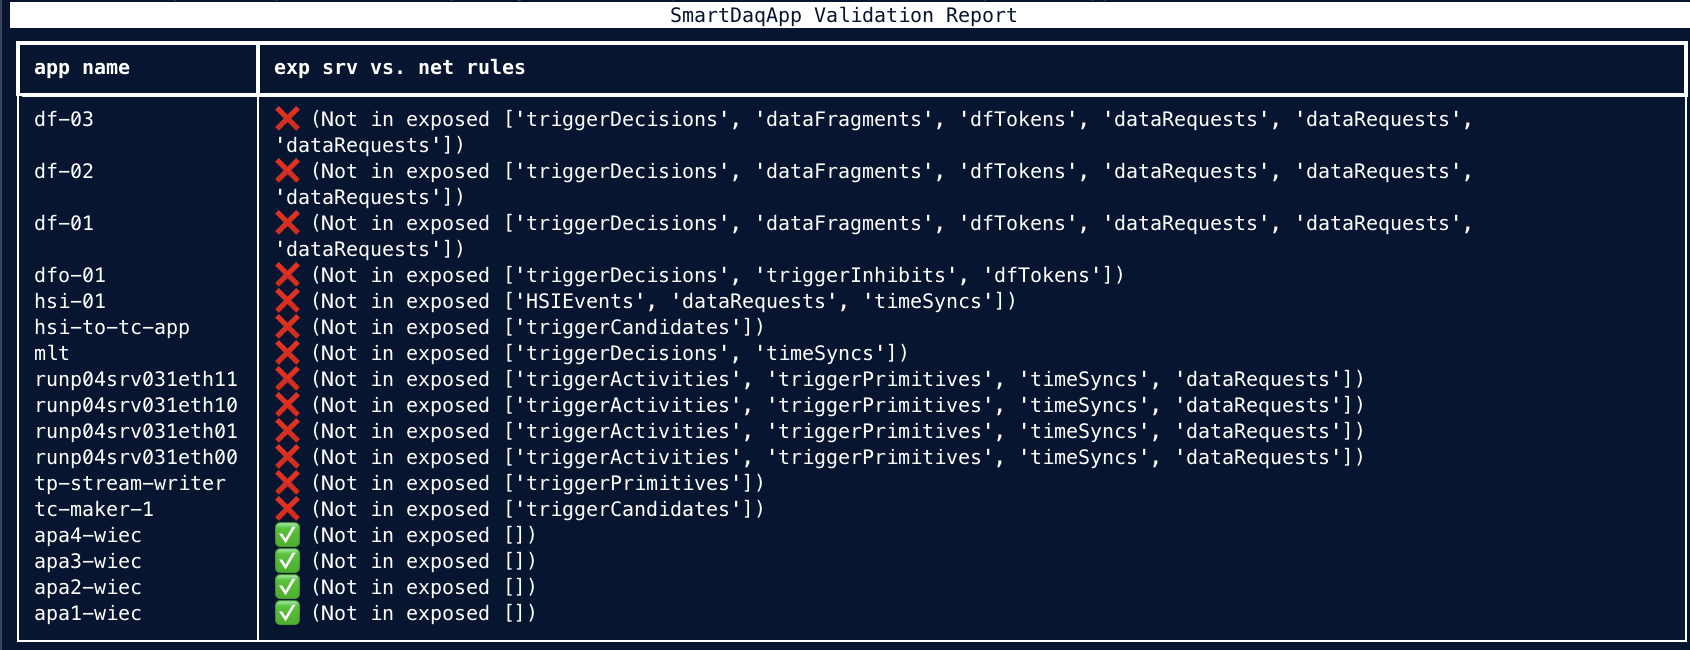Click 'timeSyncs' in the mlt row
Viewport: 1690px width, 650px height.
click(x=826, y=353)
